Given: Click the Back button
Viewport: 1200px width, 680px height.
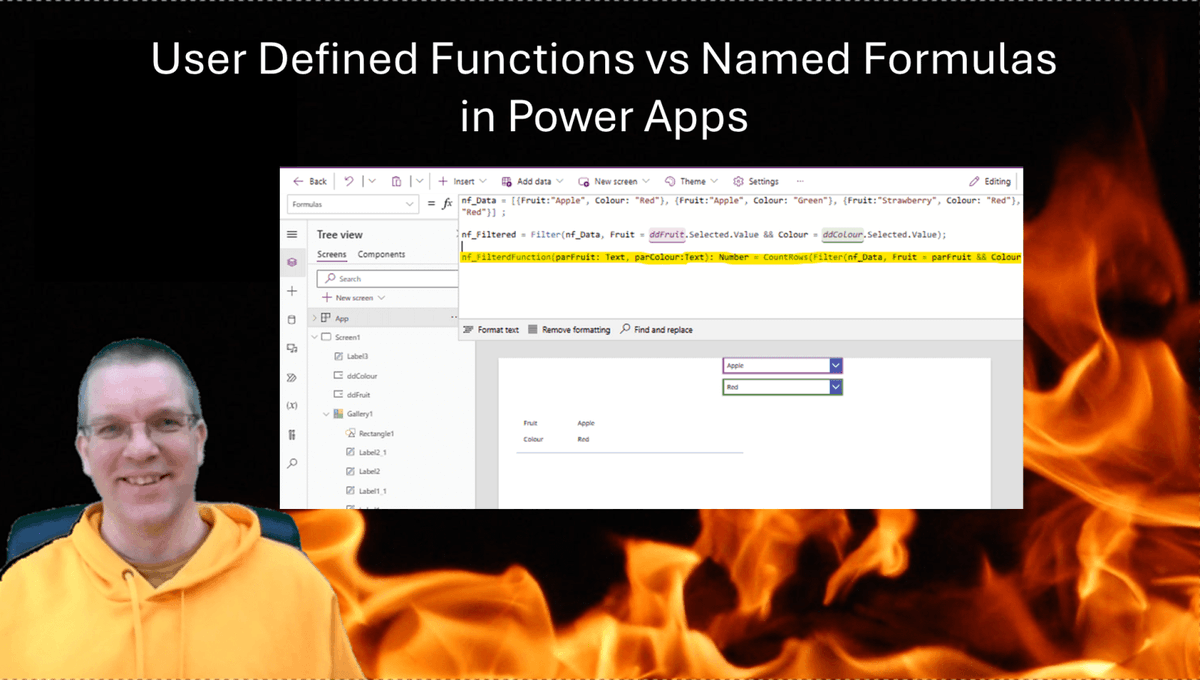Looking at the screenshot, I should tap(307, 181).
